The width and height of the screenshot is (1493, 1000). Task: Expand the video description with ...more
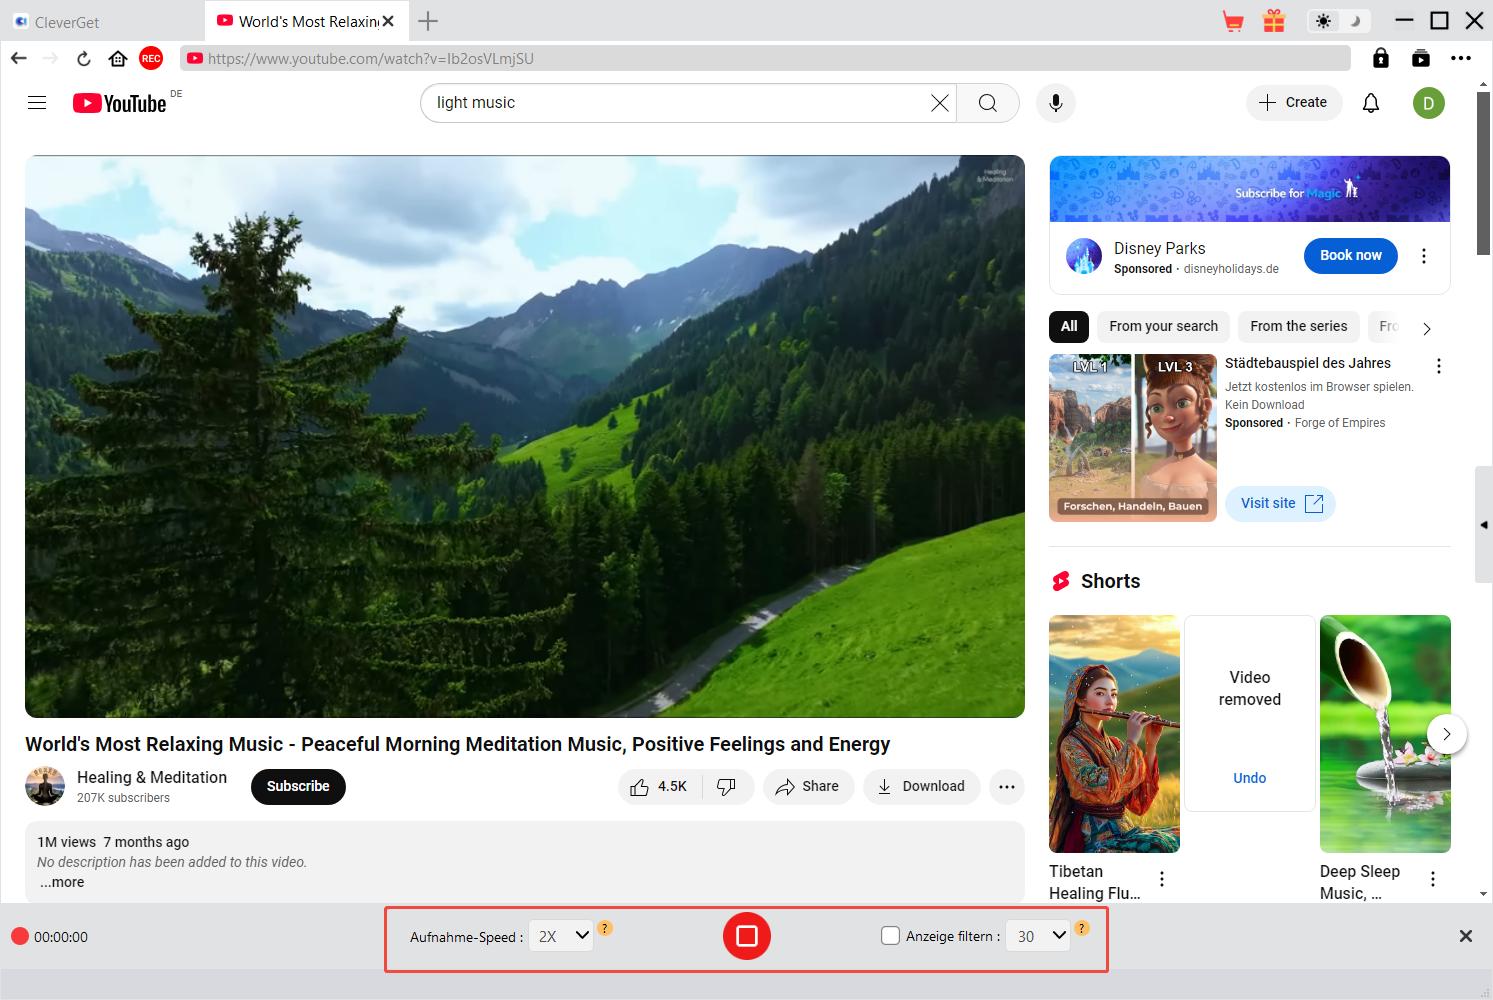tap(62, 882)
